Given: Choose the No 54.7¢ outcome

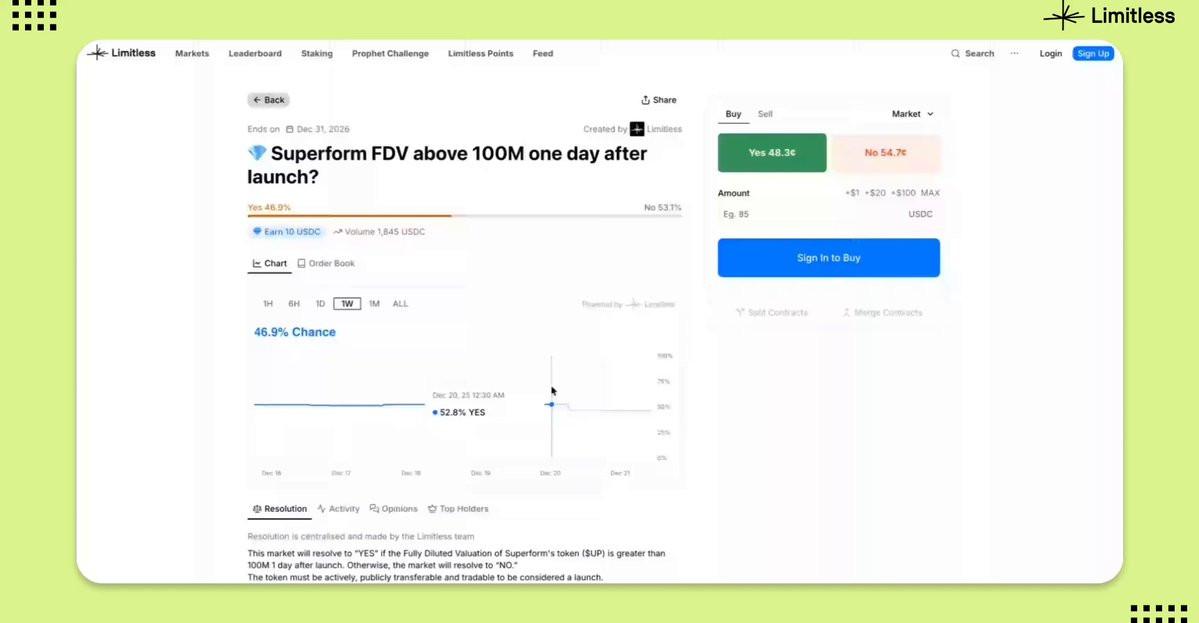Looking at the screenshot, I should click(885, 153).
